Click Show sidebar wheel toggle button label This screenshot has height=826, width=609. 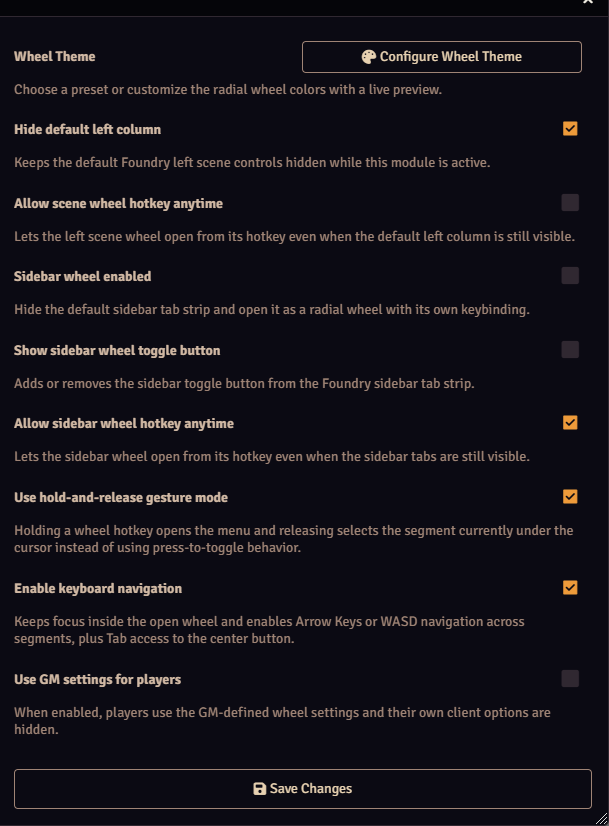click(x=117, y=351)
